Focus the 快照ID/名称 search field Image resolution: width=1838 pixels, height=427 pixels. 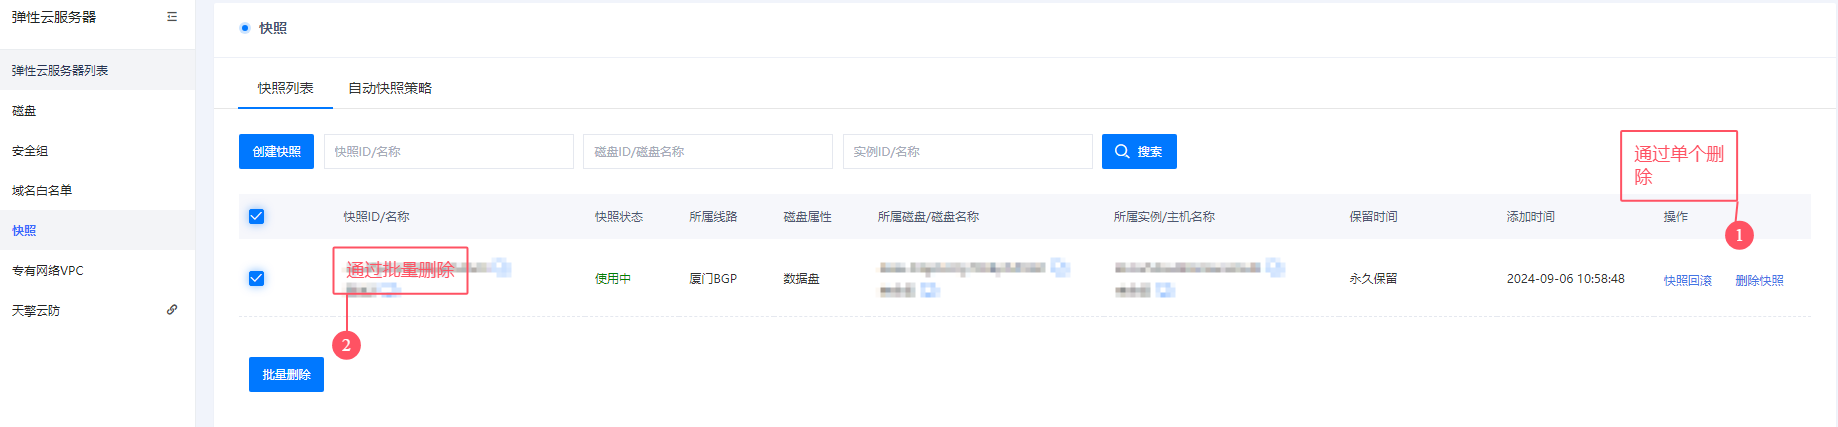click(x=448, y=152)
